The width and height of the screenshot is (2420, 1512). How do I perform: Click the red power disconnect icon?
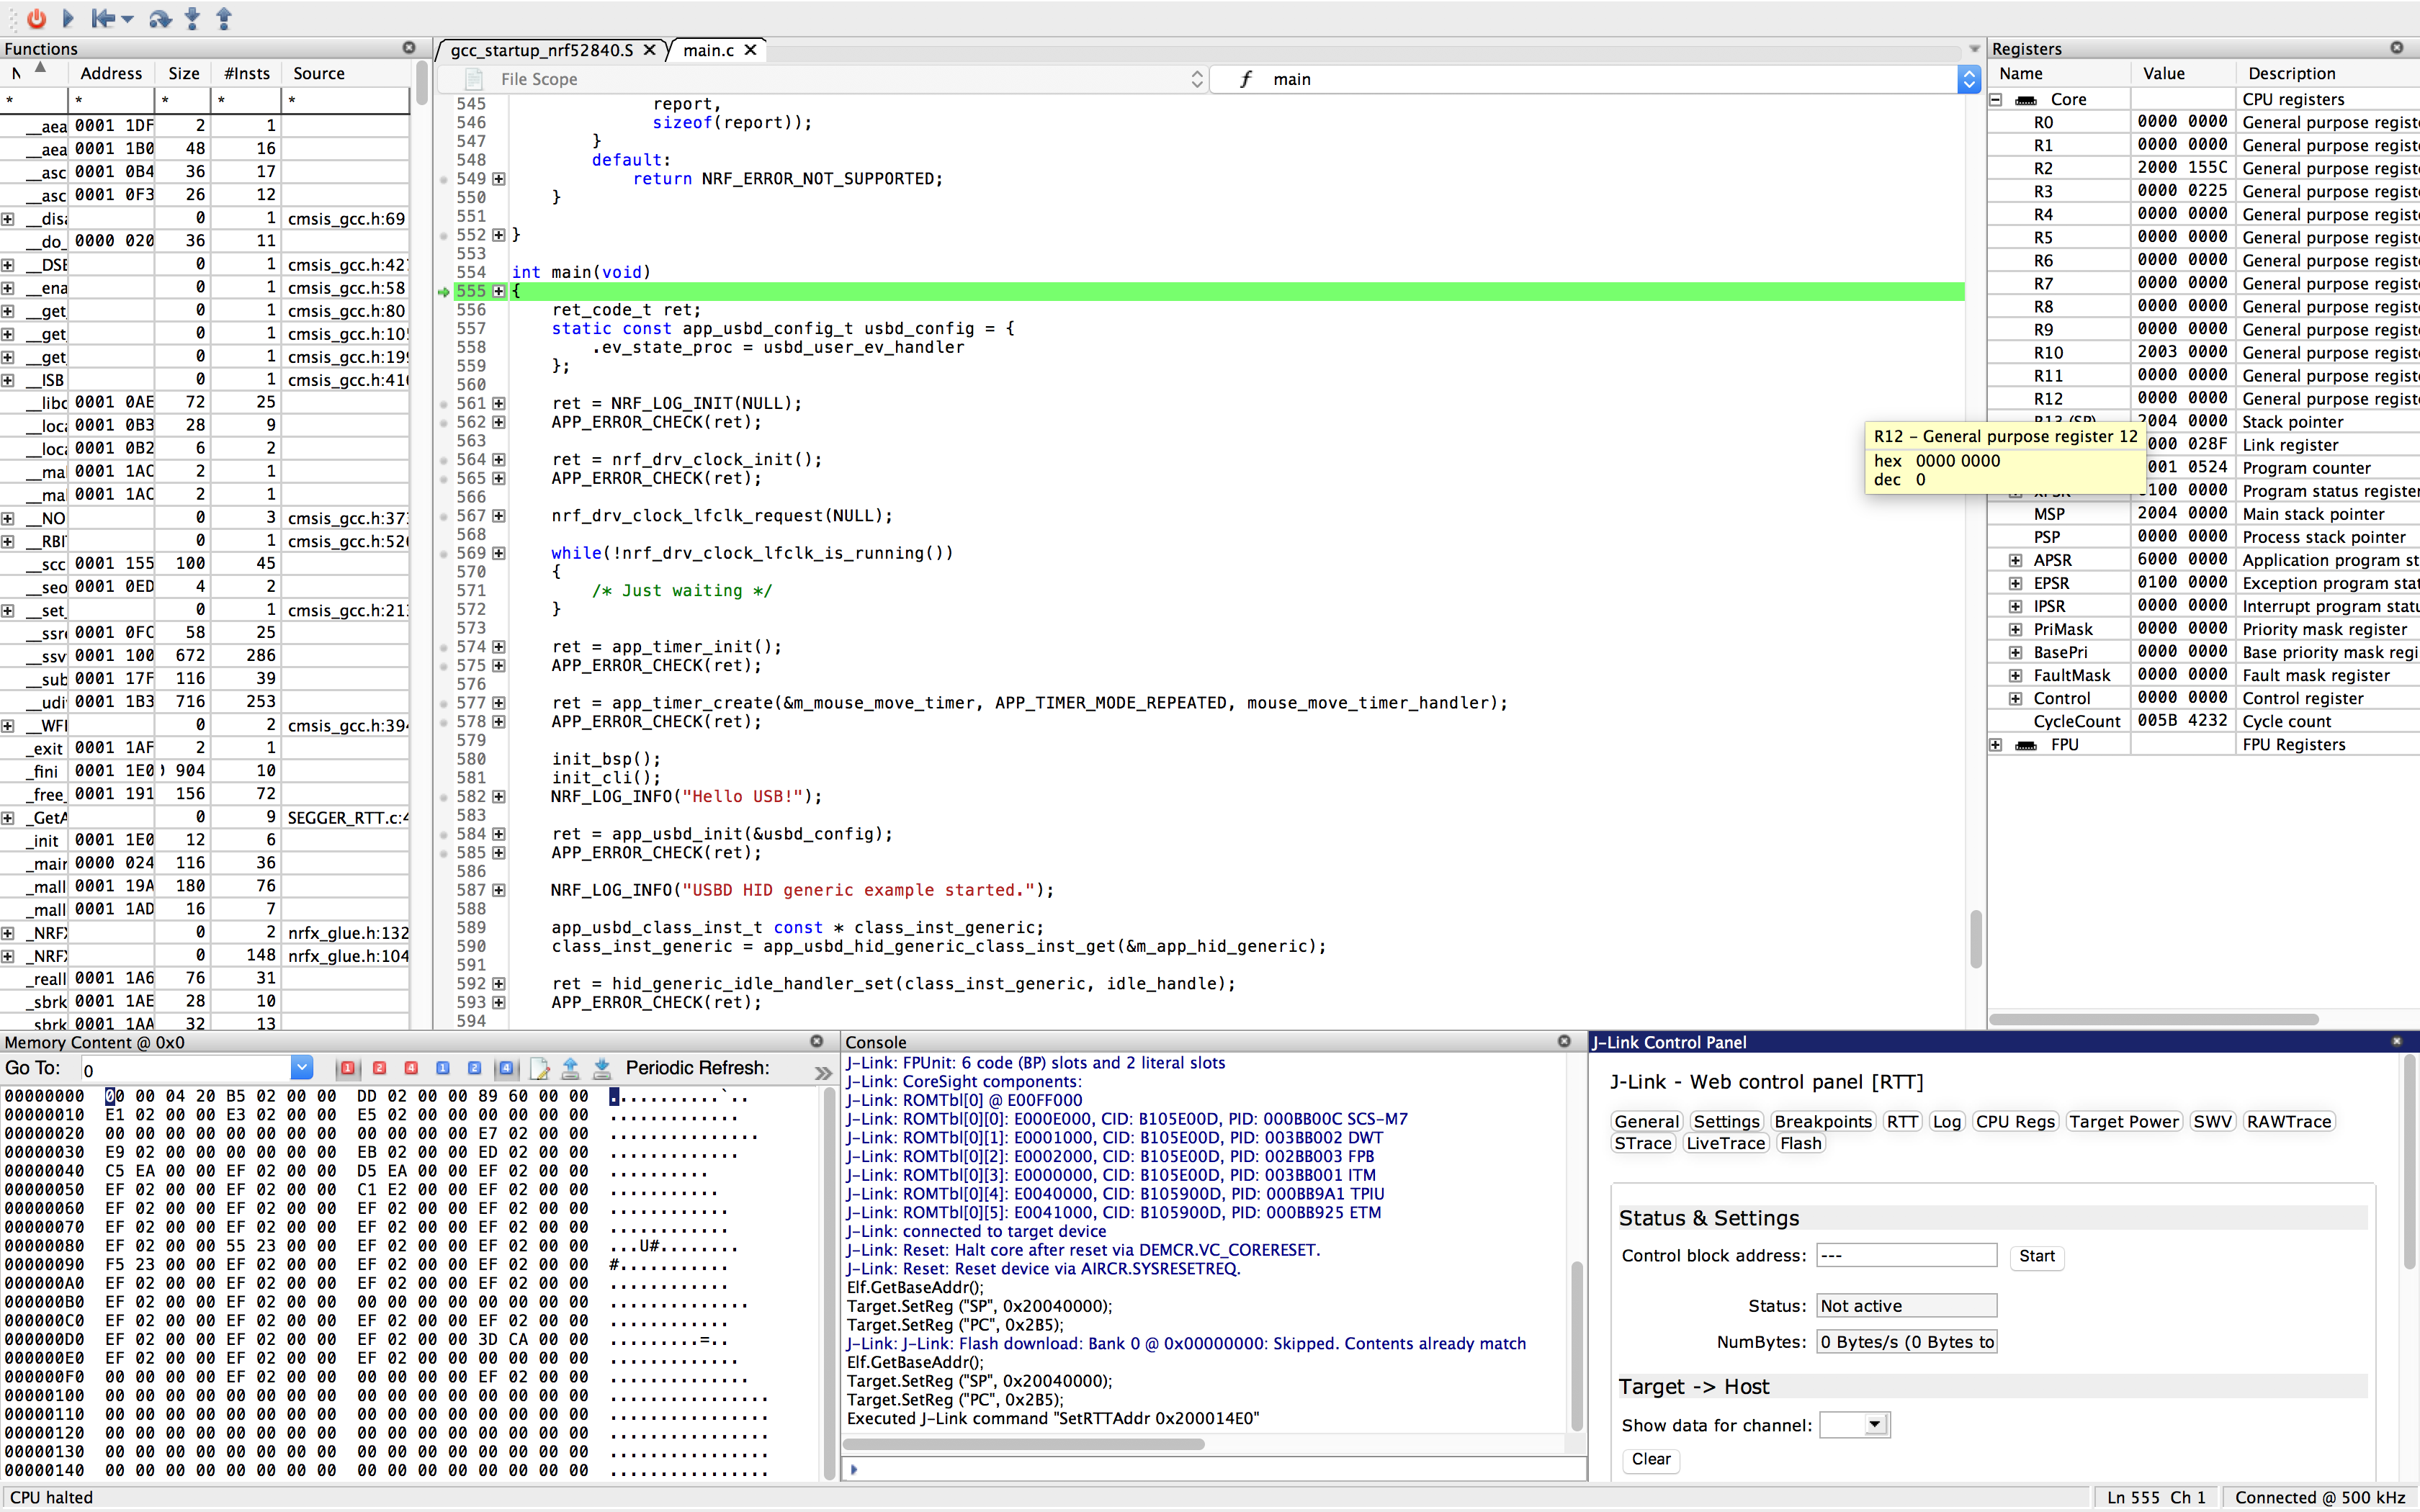point(36,18)
